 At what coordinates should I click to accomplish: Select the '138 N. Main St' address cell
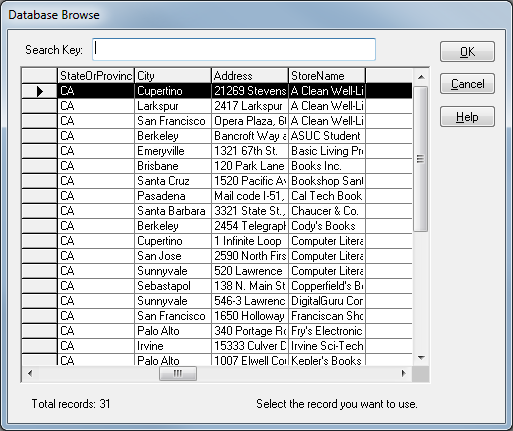tap(250, 286)
